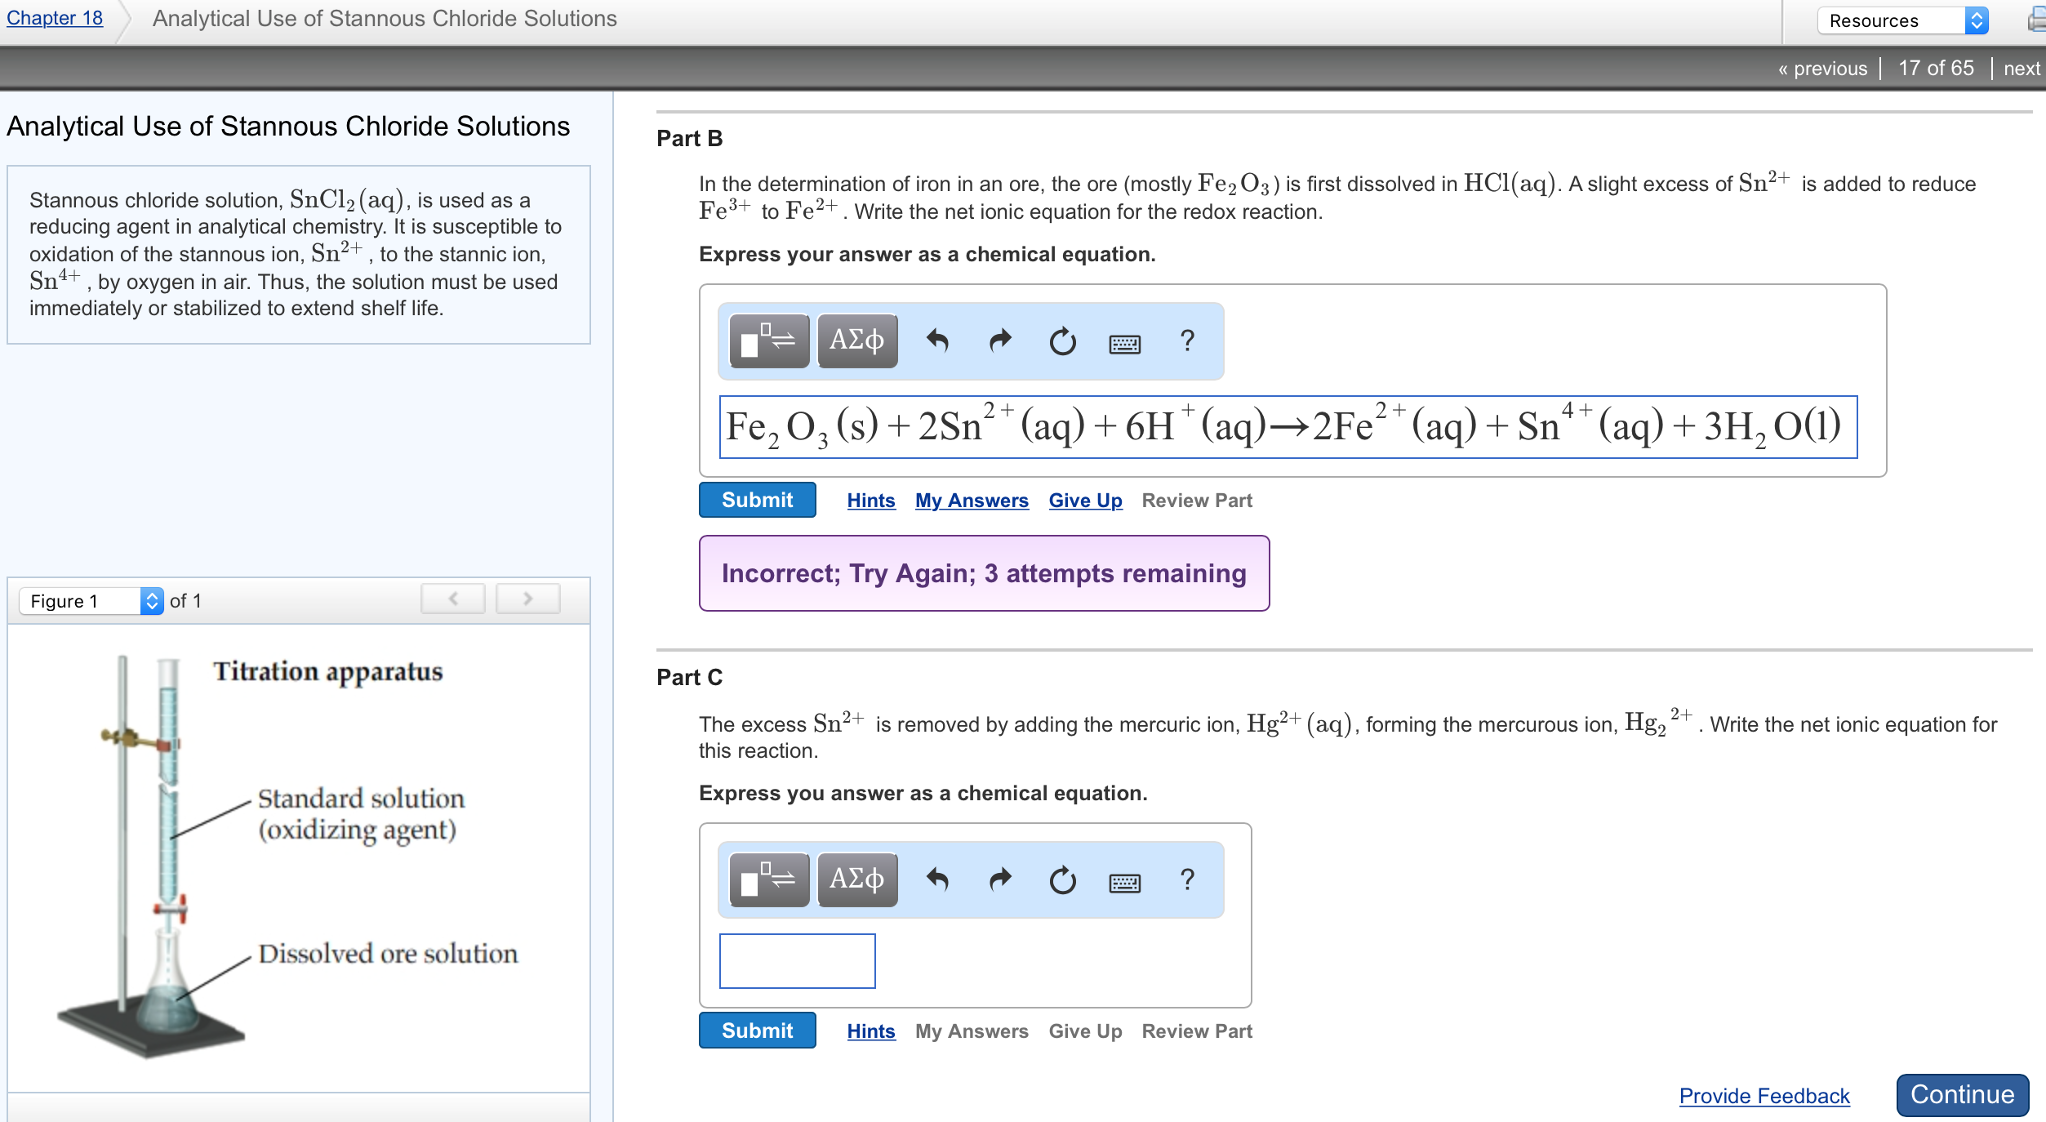The height and width of the screenshot is (1122, 2046).
Task: Undo last edit in Part C editor
Action: tap(937, 880)
